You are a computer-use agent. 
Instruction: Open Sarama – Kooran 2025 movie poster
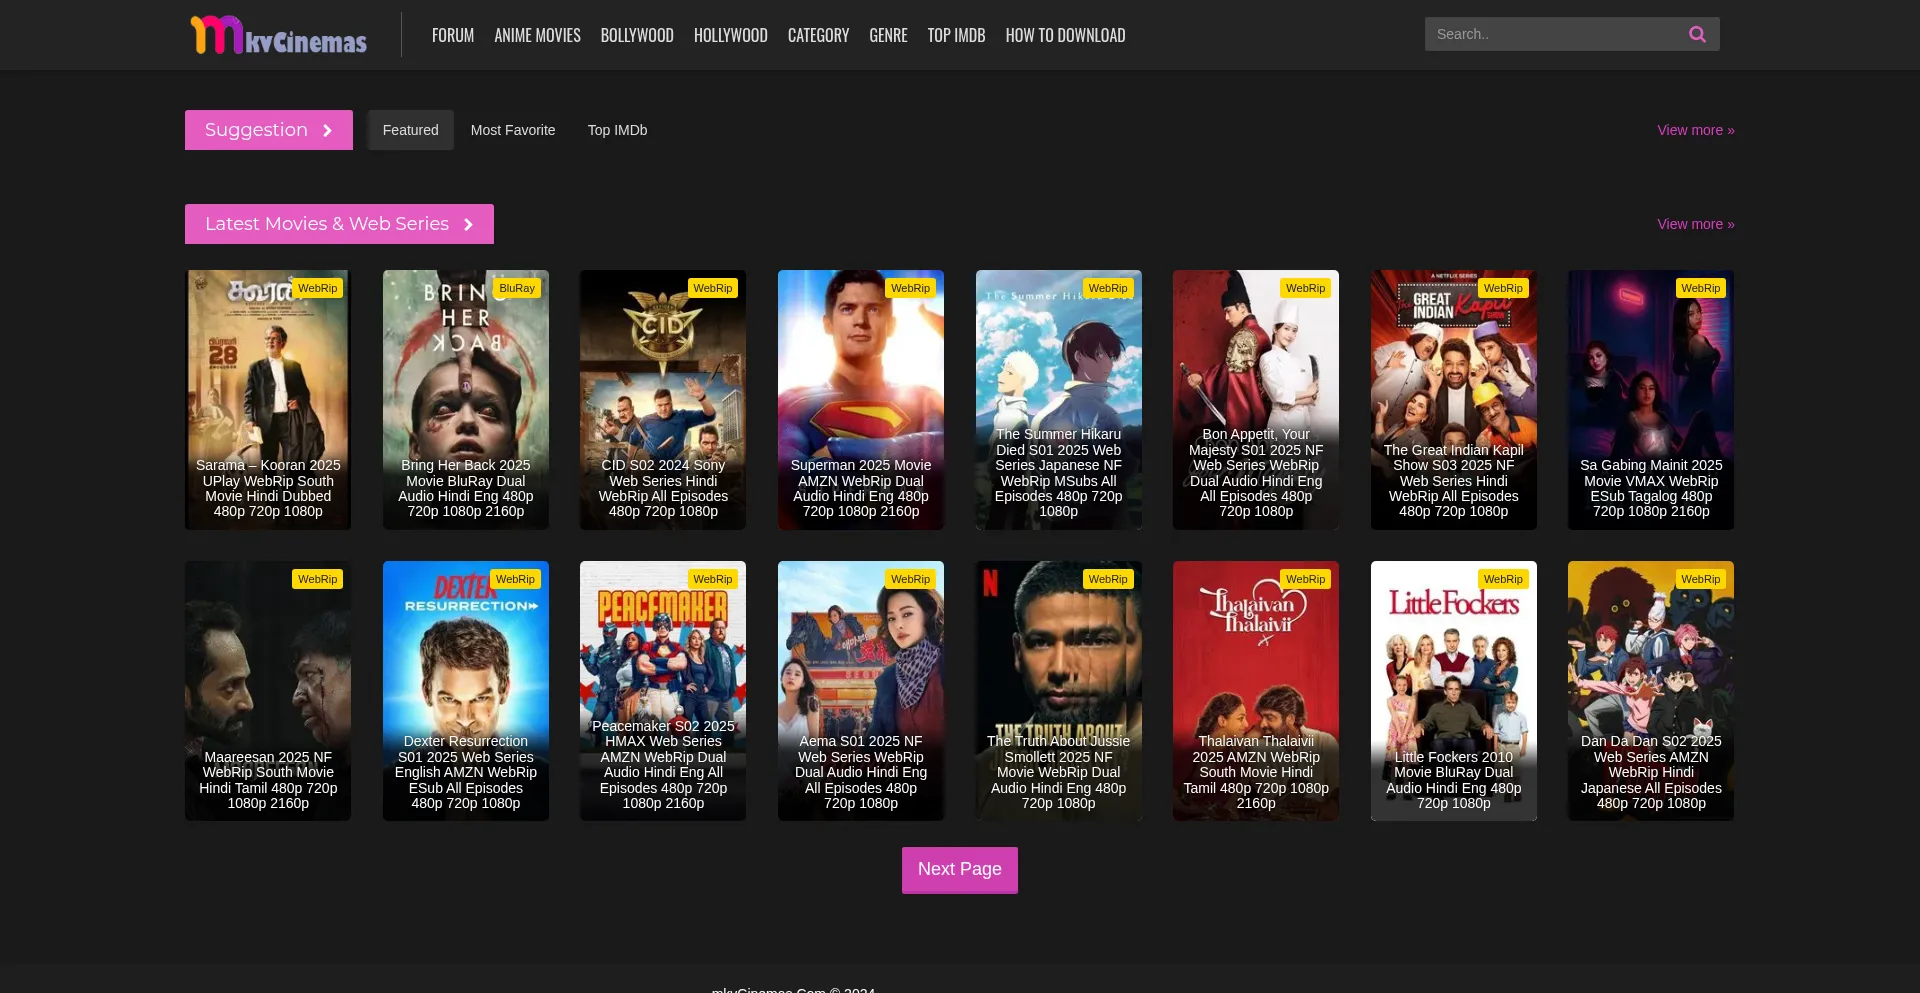point(268,400)
